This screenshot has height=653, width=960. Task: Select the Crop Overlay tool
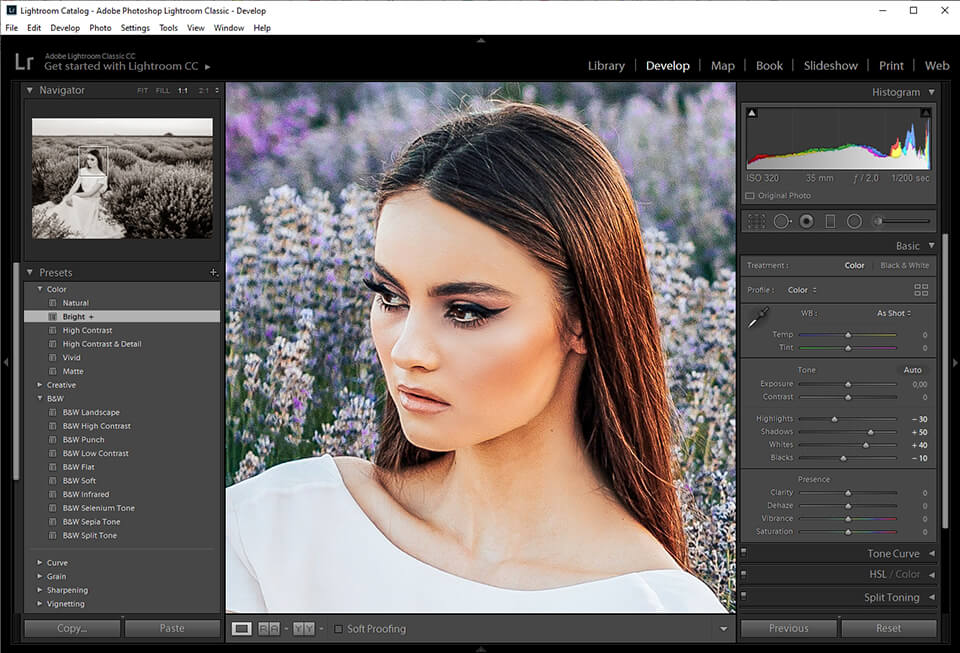tap(756, 221)
